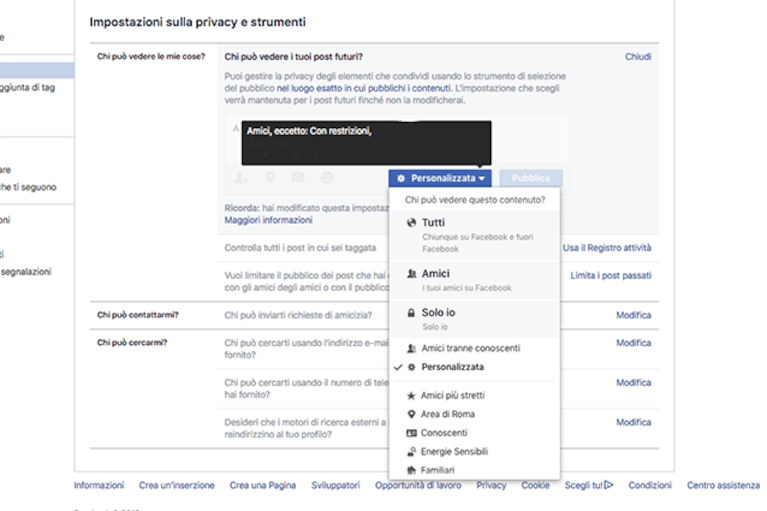The image size is (767, 511).
Task: Choose Familiari list
Action: pos(474,470)
